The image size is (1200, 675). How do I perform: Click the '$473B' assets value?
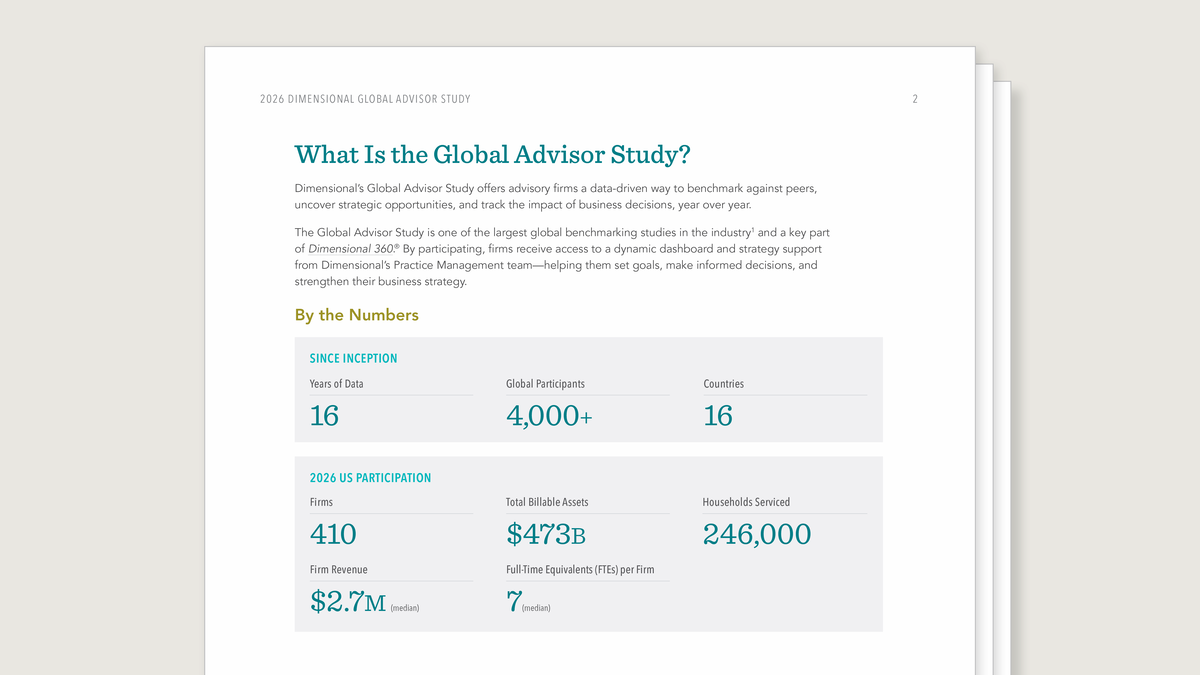546,535
